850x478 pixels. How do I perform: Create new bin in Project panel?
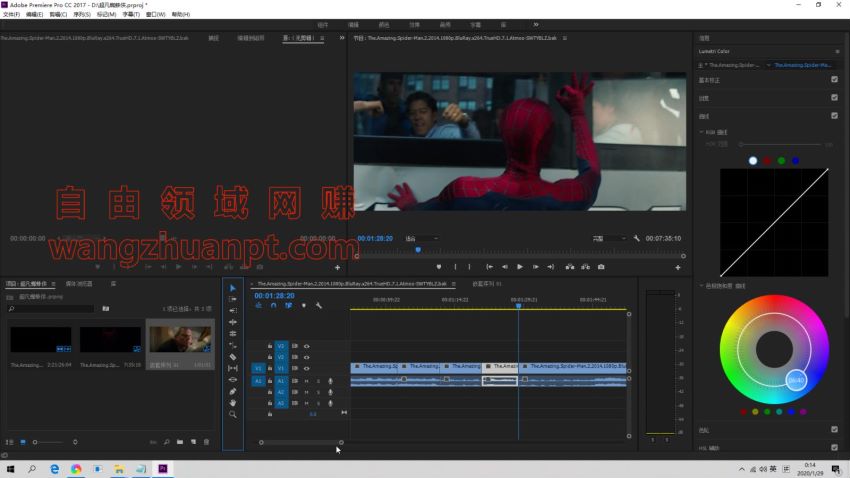(x=180, y=442)
